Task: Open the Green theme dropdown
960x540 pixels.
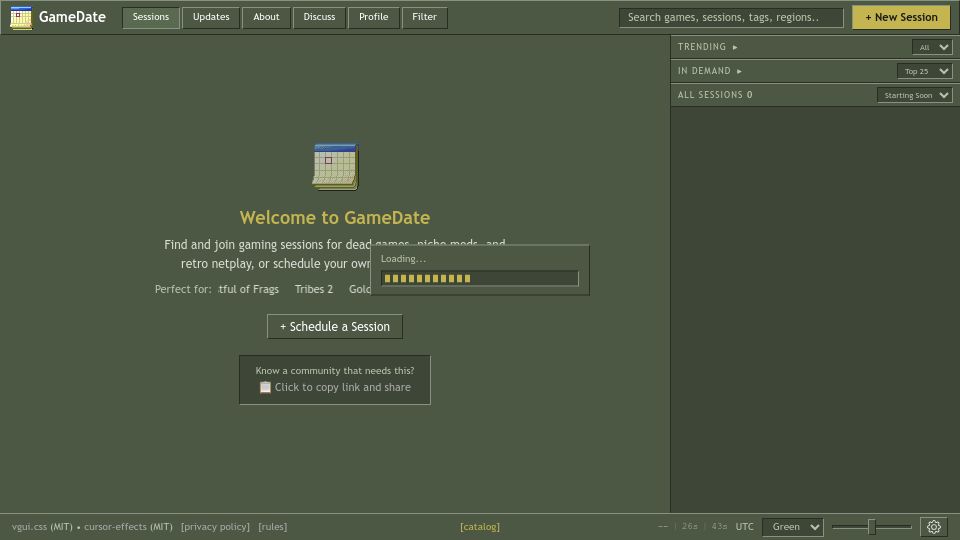Action: (x=793, y=527)
